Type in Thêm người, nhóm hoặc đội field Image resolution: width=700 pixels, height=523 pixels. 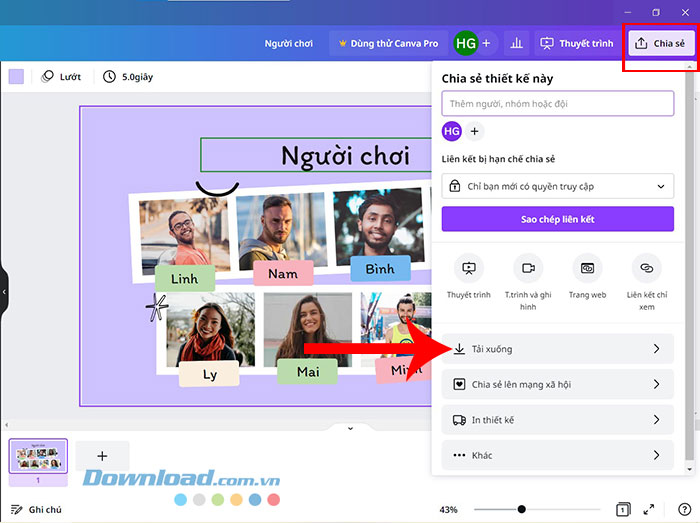tap(557, 103)
